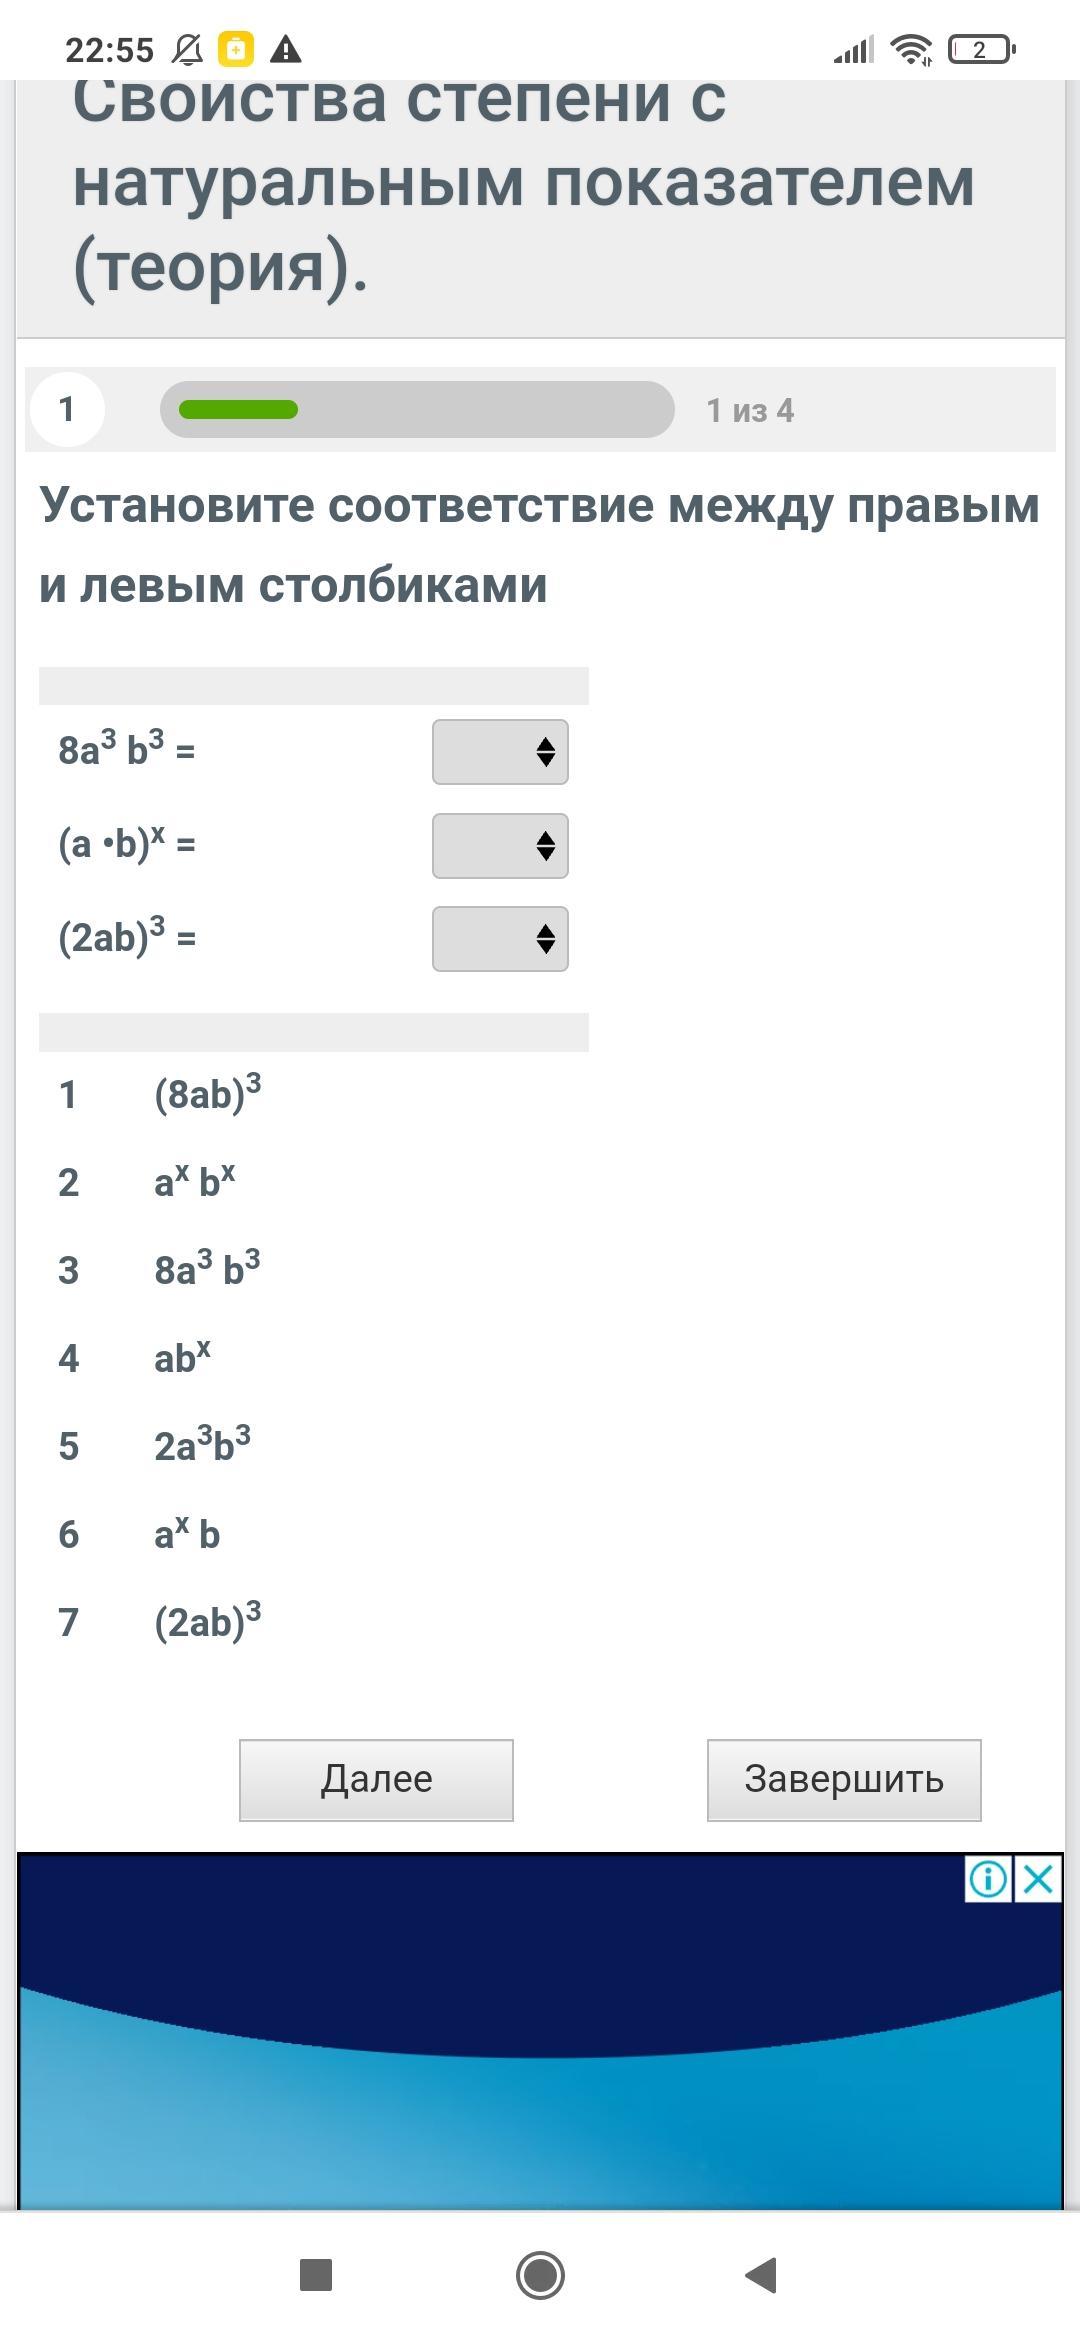Screen dimensions: 1080x2340
Task: Tap the muted bell status icon
Action: coord(187,49)
